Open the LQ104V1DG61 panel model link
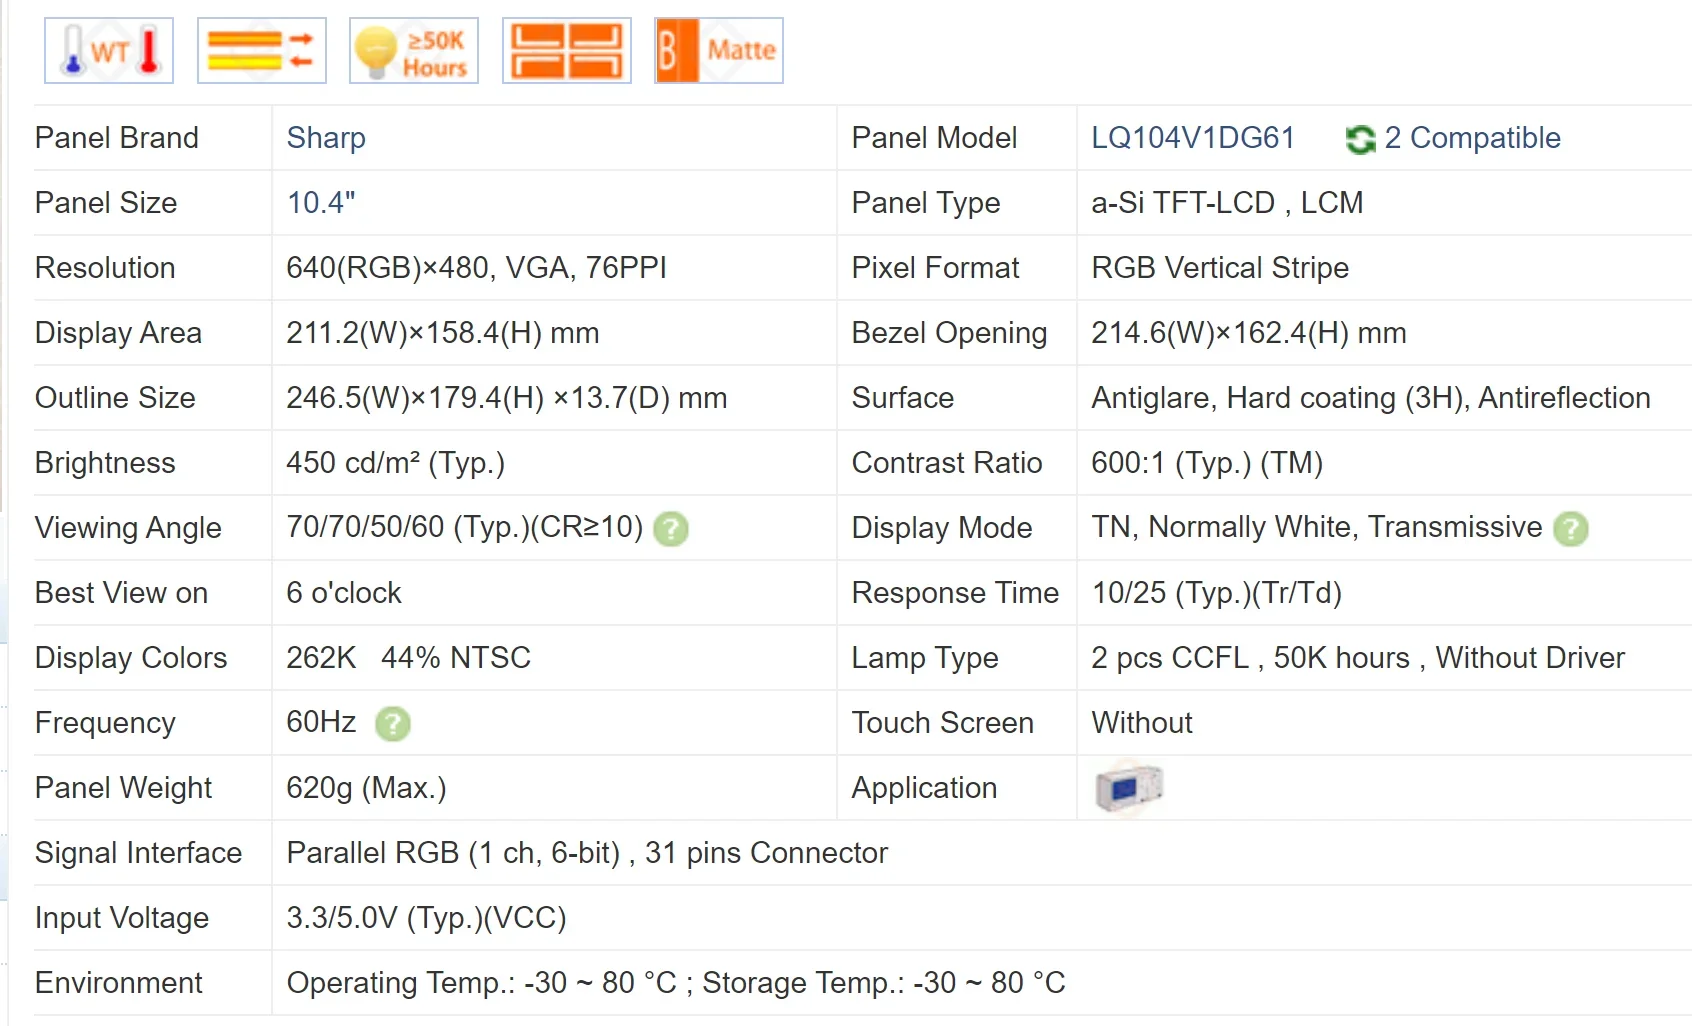The image size is (1692, 1026). (x=1192, y=138)
